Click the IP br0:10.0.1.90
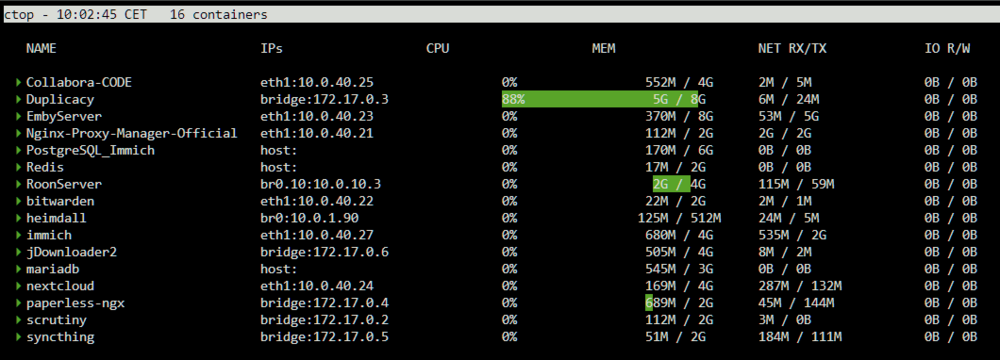Viewport: 1000px width, 360px height. point(309,218)
